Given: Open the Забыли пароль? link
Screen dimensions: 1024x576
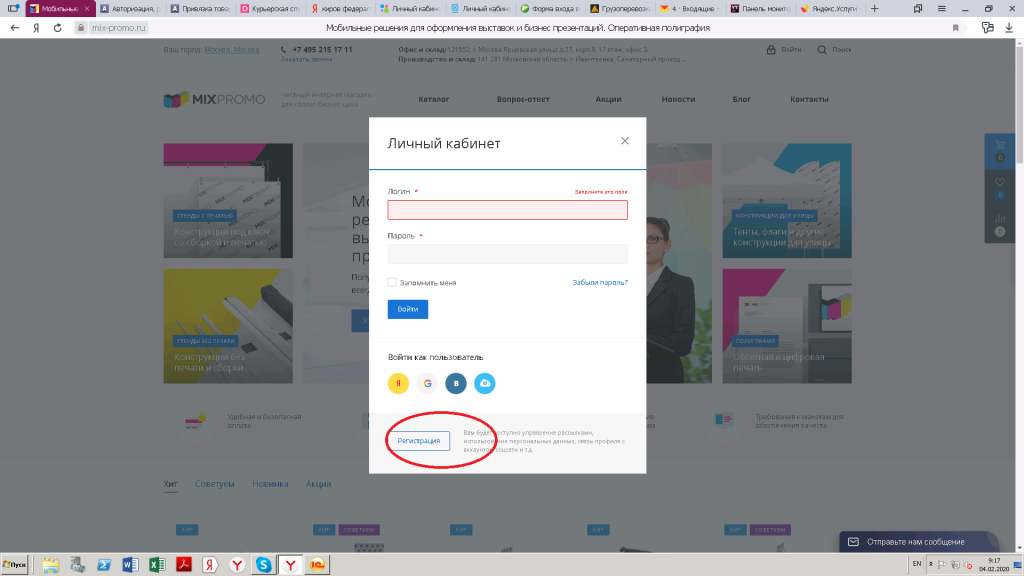Looking at the screenshot, I should pyautogui.click(x=600, y=283).
